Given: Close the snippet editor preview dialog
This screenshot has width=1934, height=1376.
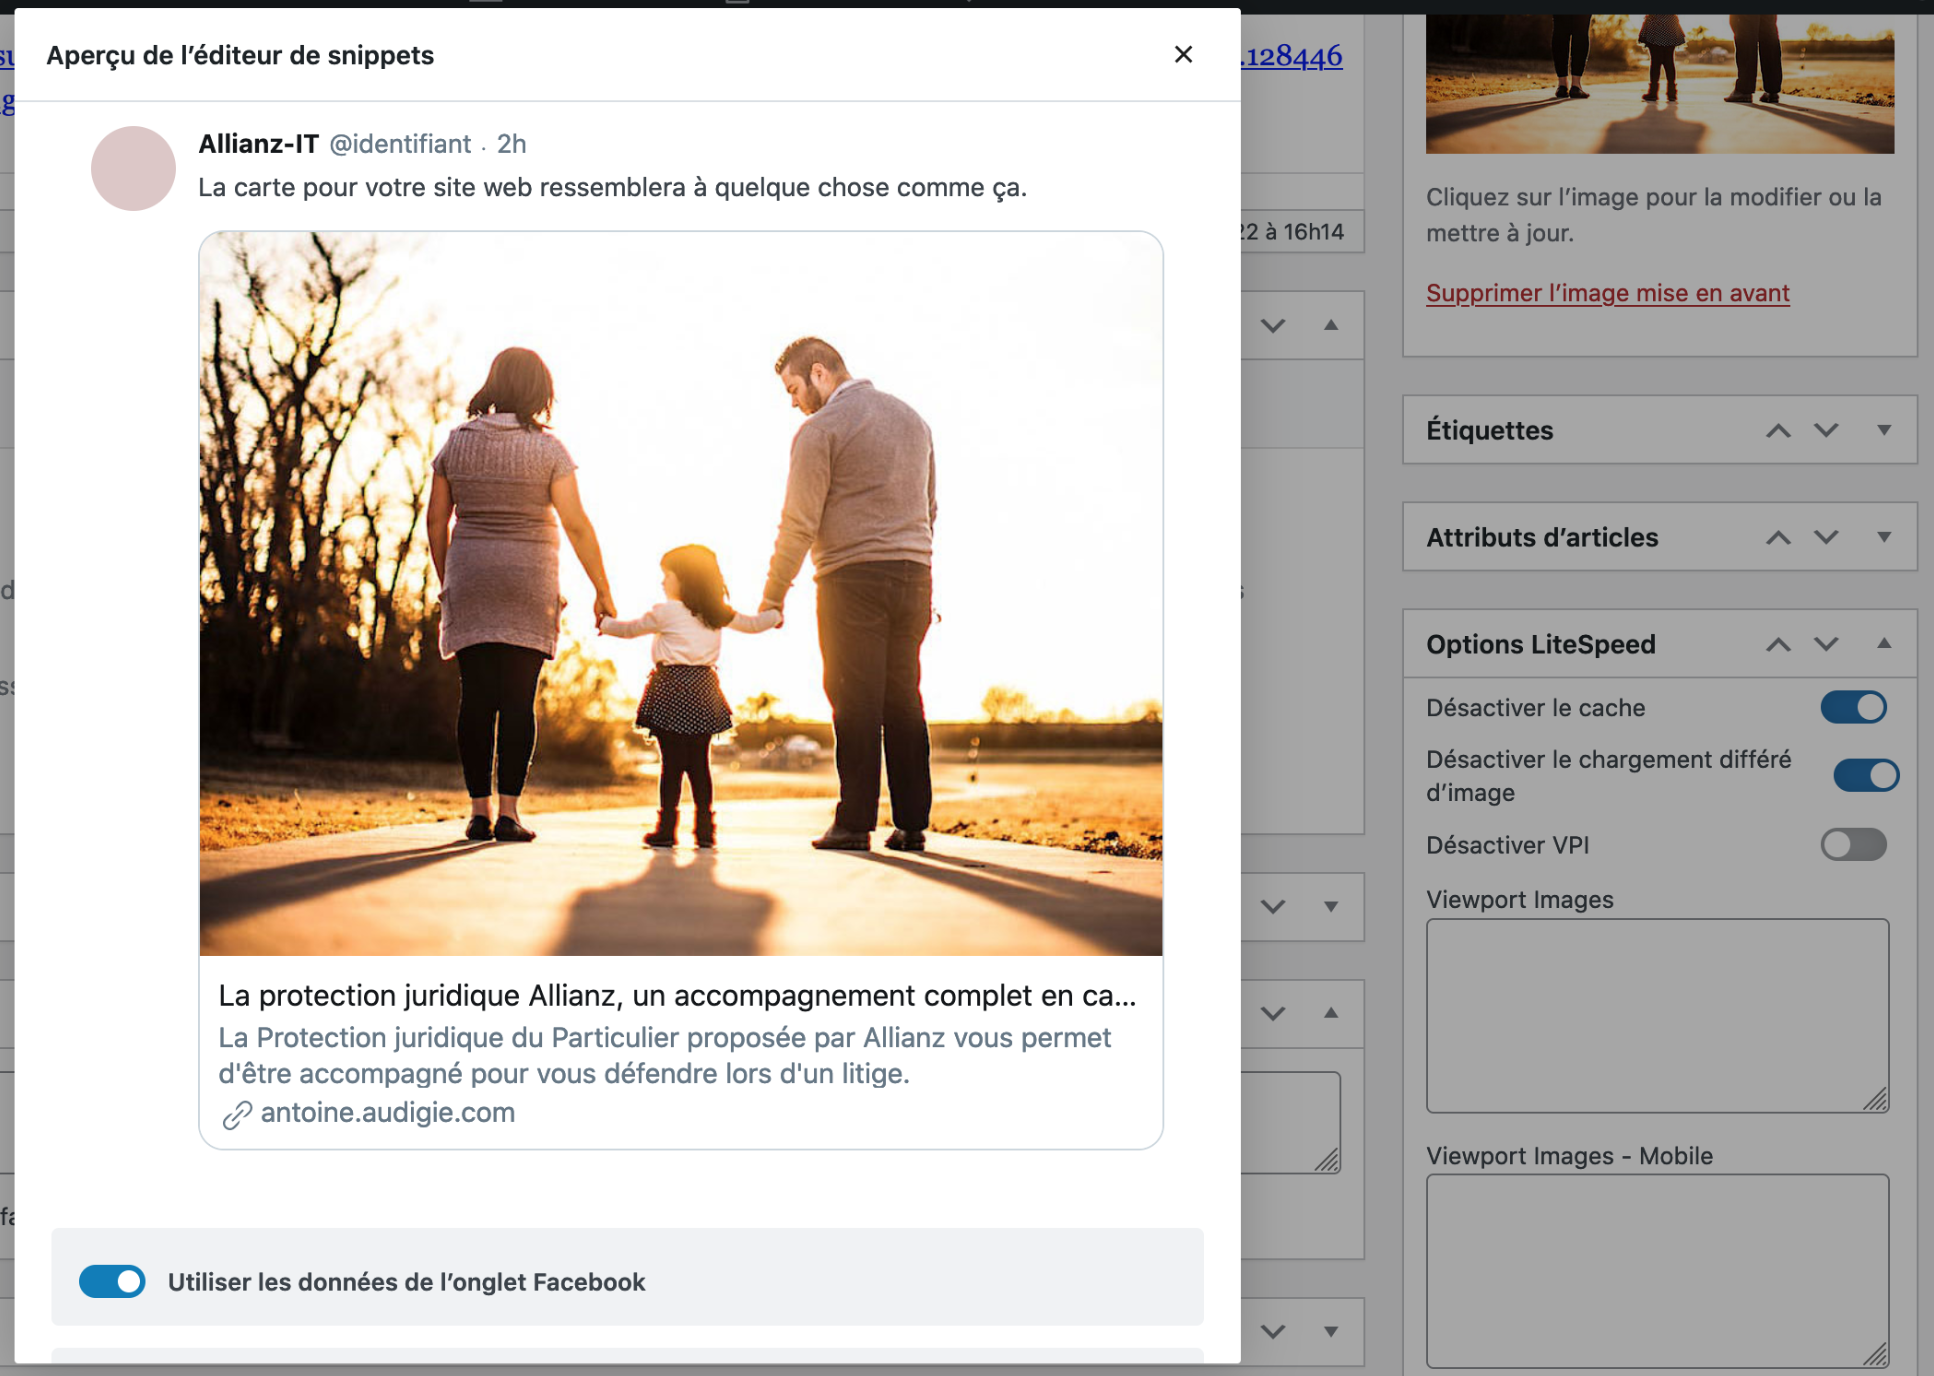Looking at the screenshot, I should (x=1183, y=55).
